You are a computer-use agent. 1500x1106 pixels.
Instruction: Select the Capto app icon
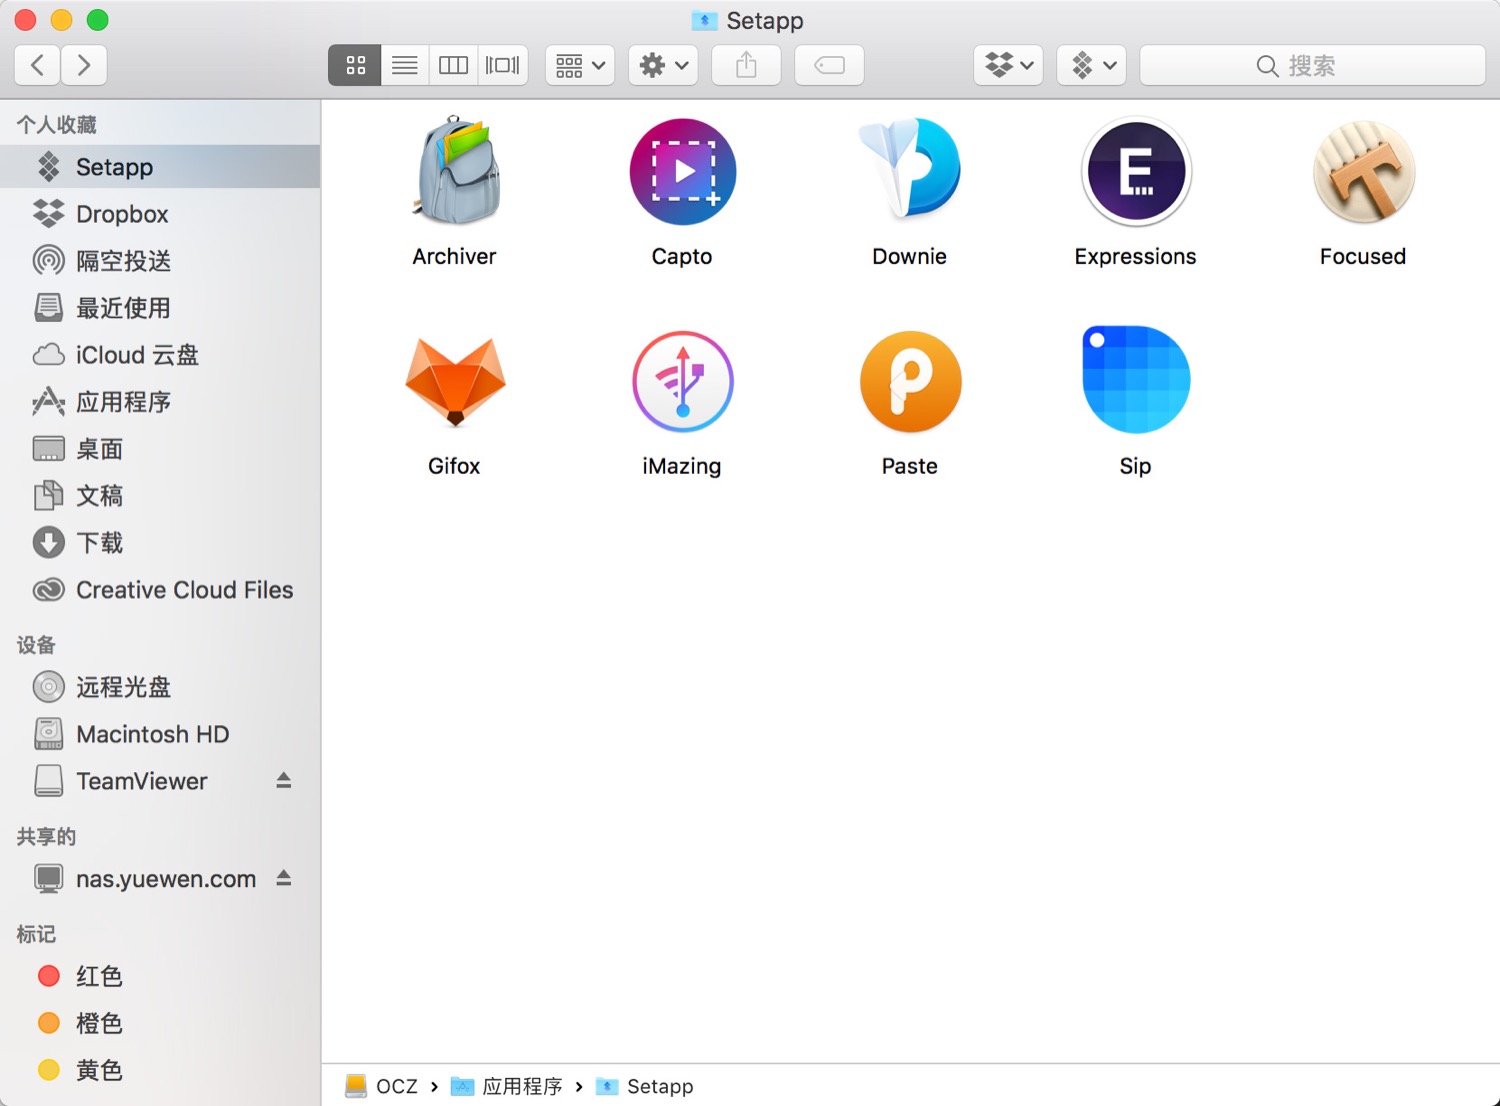682,172
